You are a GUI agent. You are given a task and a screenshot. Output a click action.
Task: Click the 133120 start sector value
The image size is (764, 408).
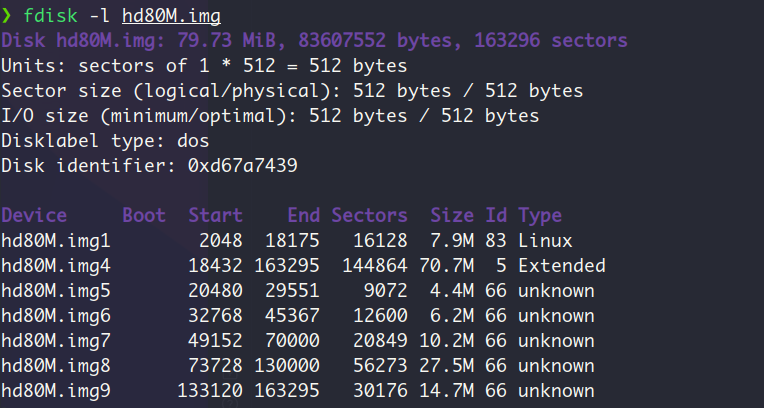(x=210, y=390)
